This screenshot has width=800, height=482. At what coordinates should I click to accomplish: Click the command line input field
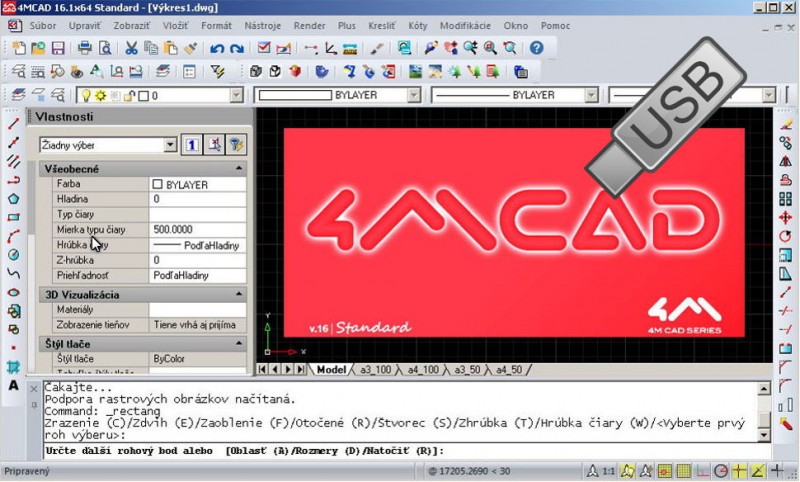tap(407, 451)
